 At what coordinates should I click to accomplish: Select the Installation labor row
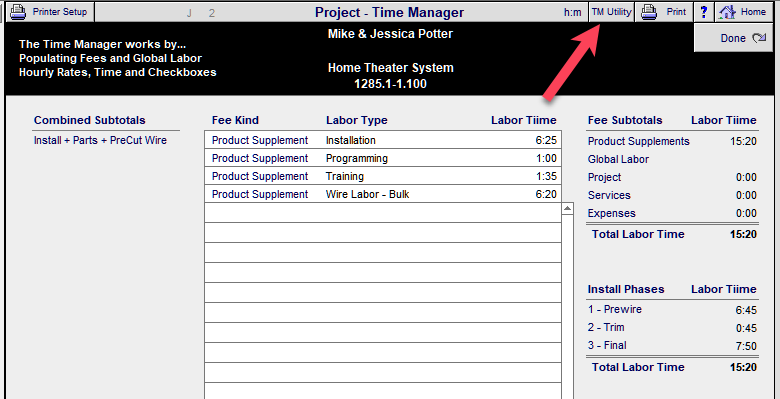click(383, 140)
